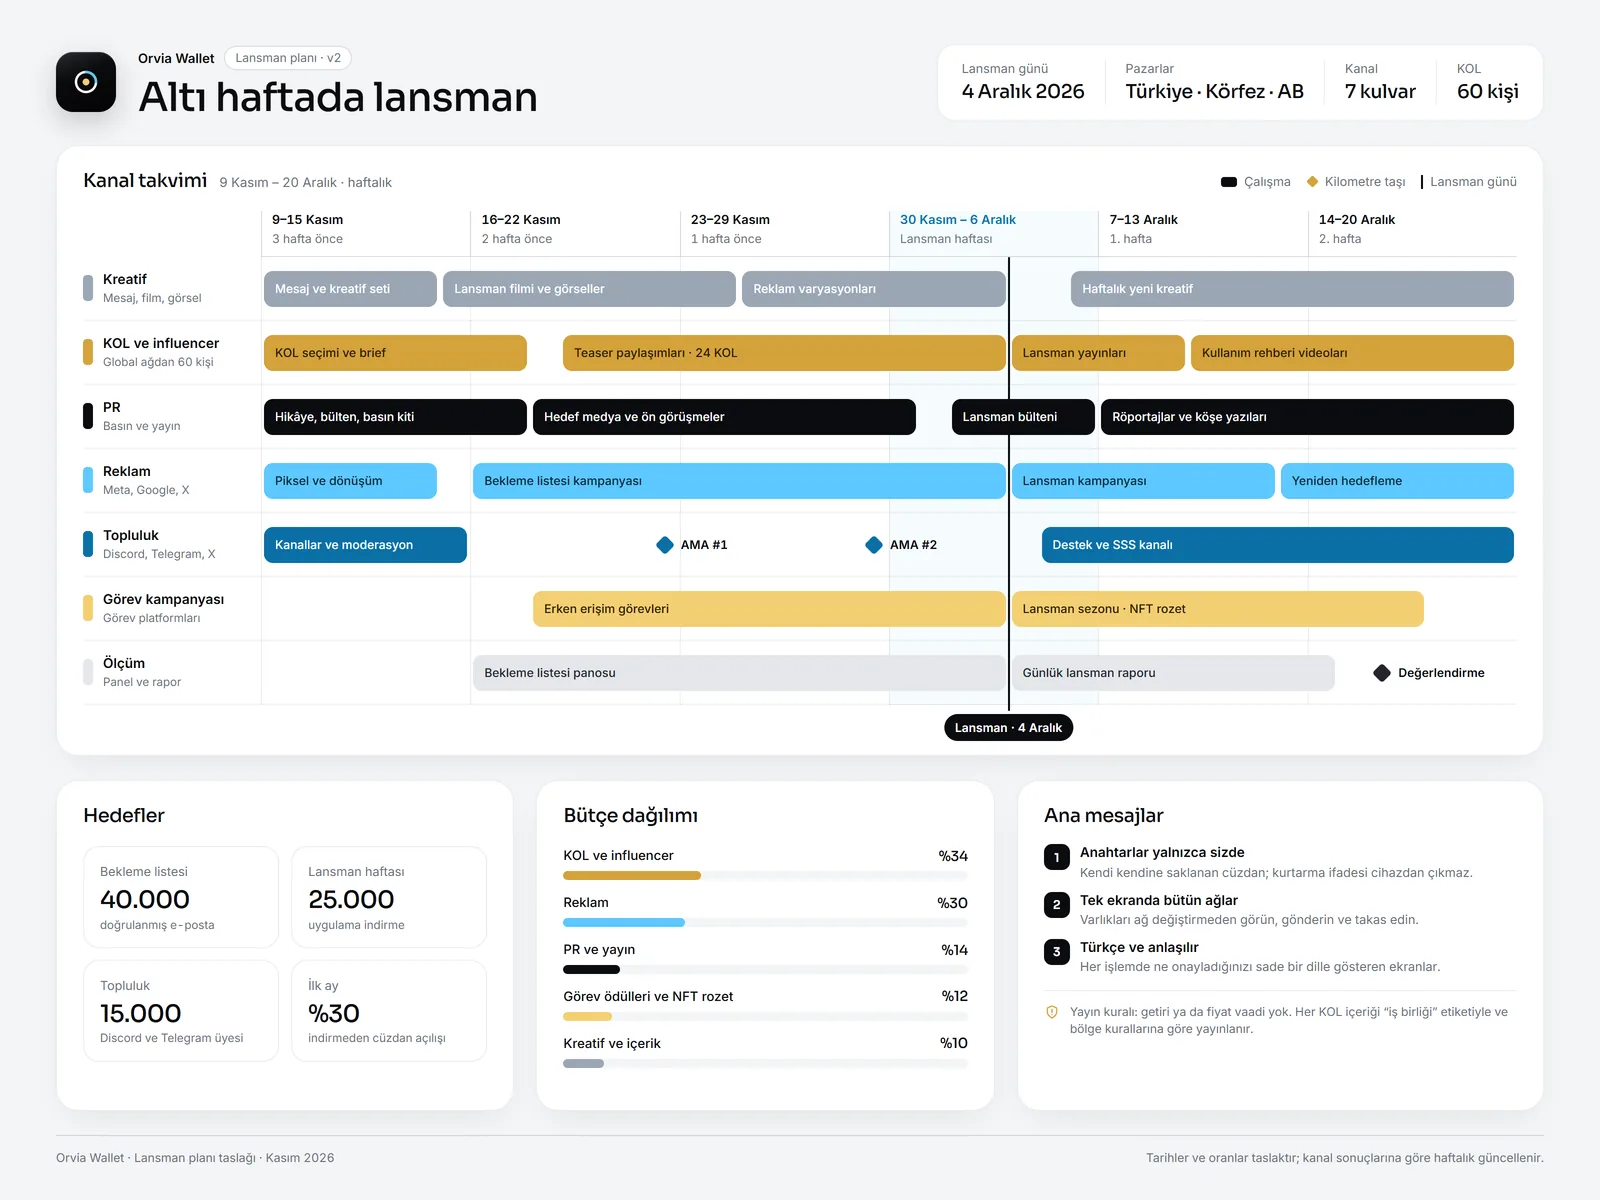Screen dimensions: 1600x1200
Task: Click the KOL ve influencer row color swatch
Action: point(88,352)
